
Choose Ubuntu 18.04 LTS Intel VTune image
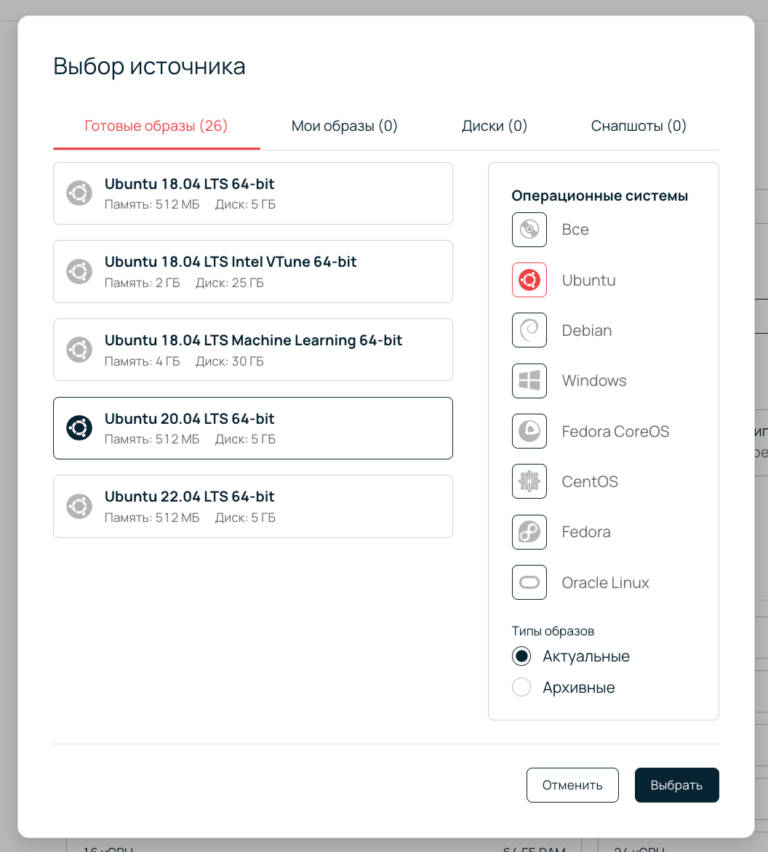[252, 271]
